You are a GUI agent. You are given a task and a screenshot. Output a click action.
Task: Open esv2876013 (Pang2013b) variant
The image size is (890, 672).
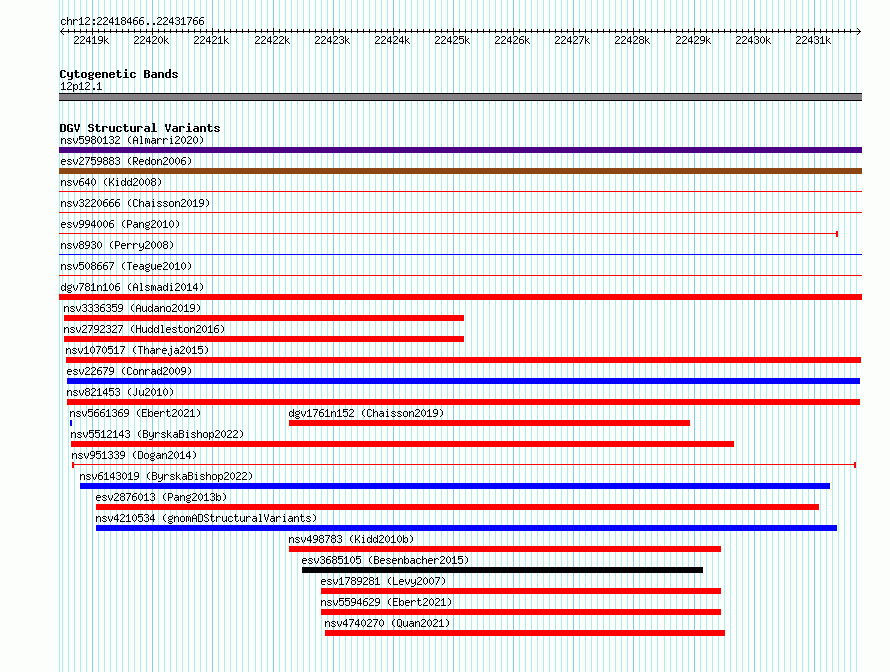click(161, 497)
